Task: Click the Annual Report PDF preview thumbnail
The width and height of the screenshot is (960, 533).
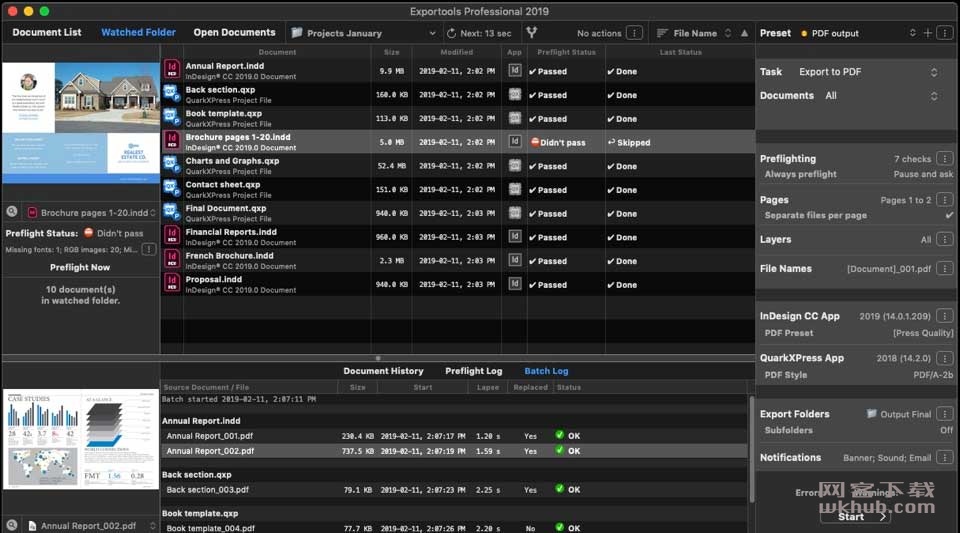Action: click(81, 439)
